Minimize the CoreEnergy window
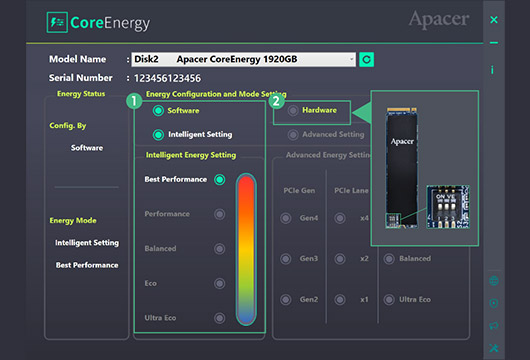 point(494,43)
